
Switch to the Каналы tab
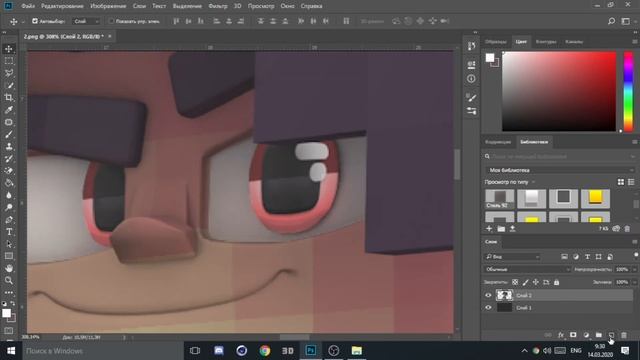point(574,42)
